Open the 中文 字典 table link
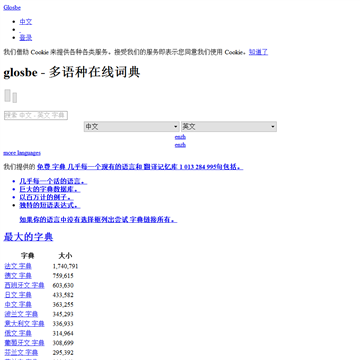 click(18, 305)
